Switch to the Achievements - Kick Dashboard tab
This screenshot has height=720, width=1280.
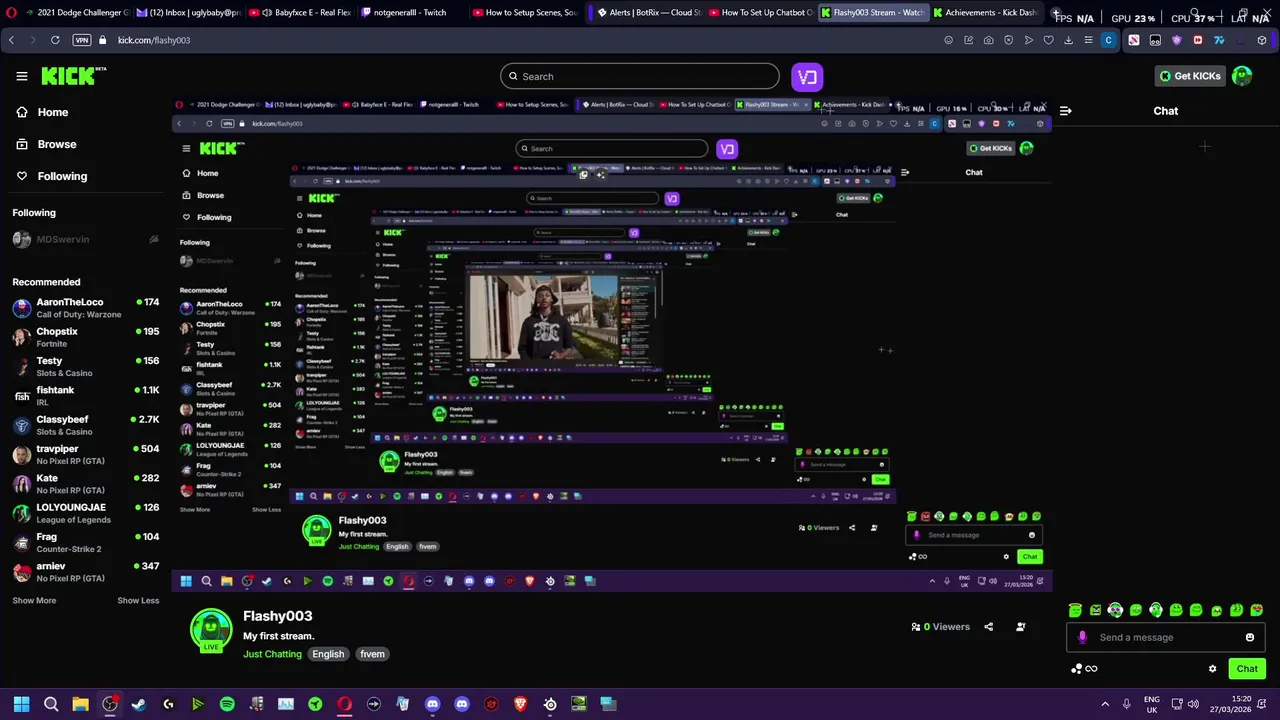tap(984, 12)
